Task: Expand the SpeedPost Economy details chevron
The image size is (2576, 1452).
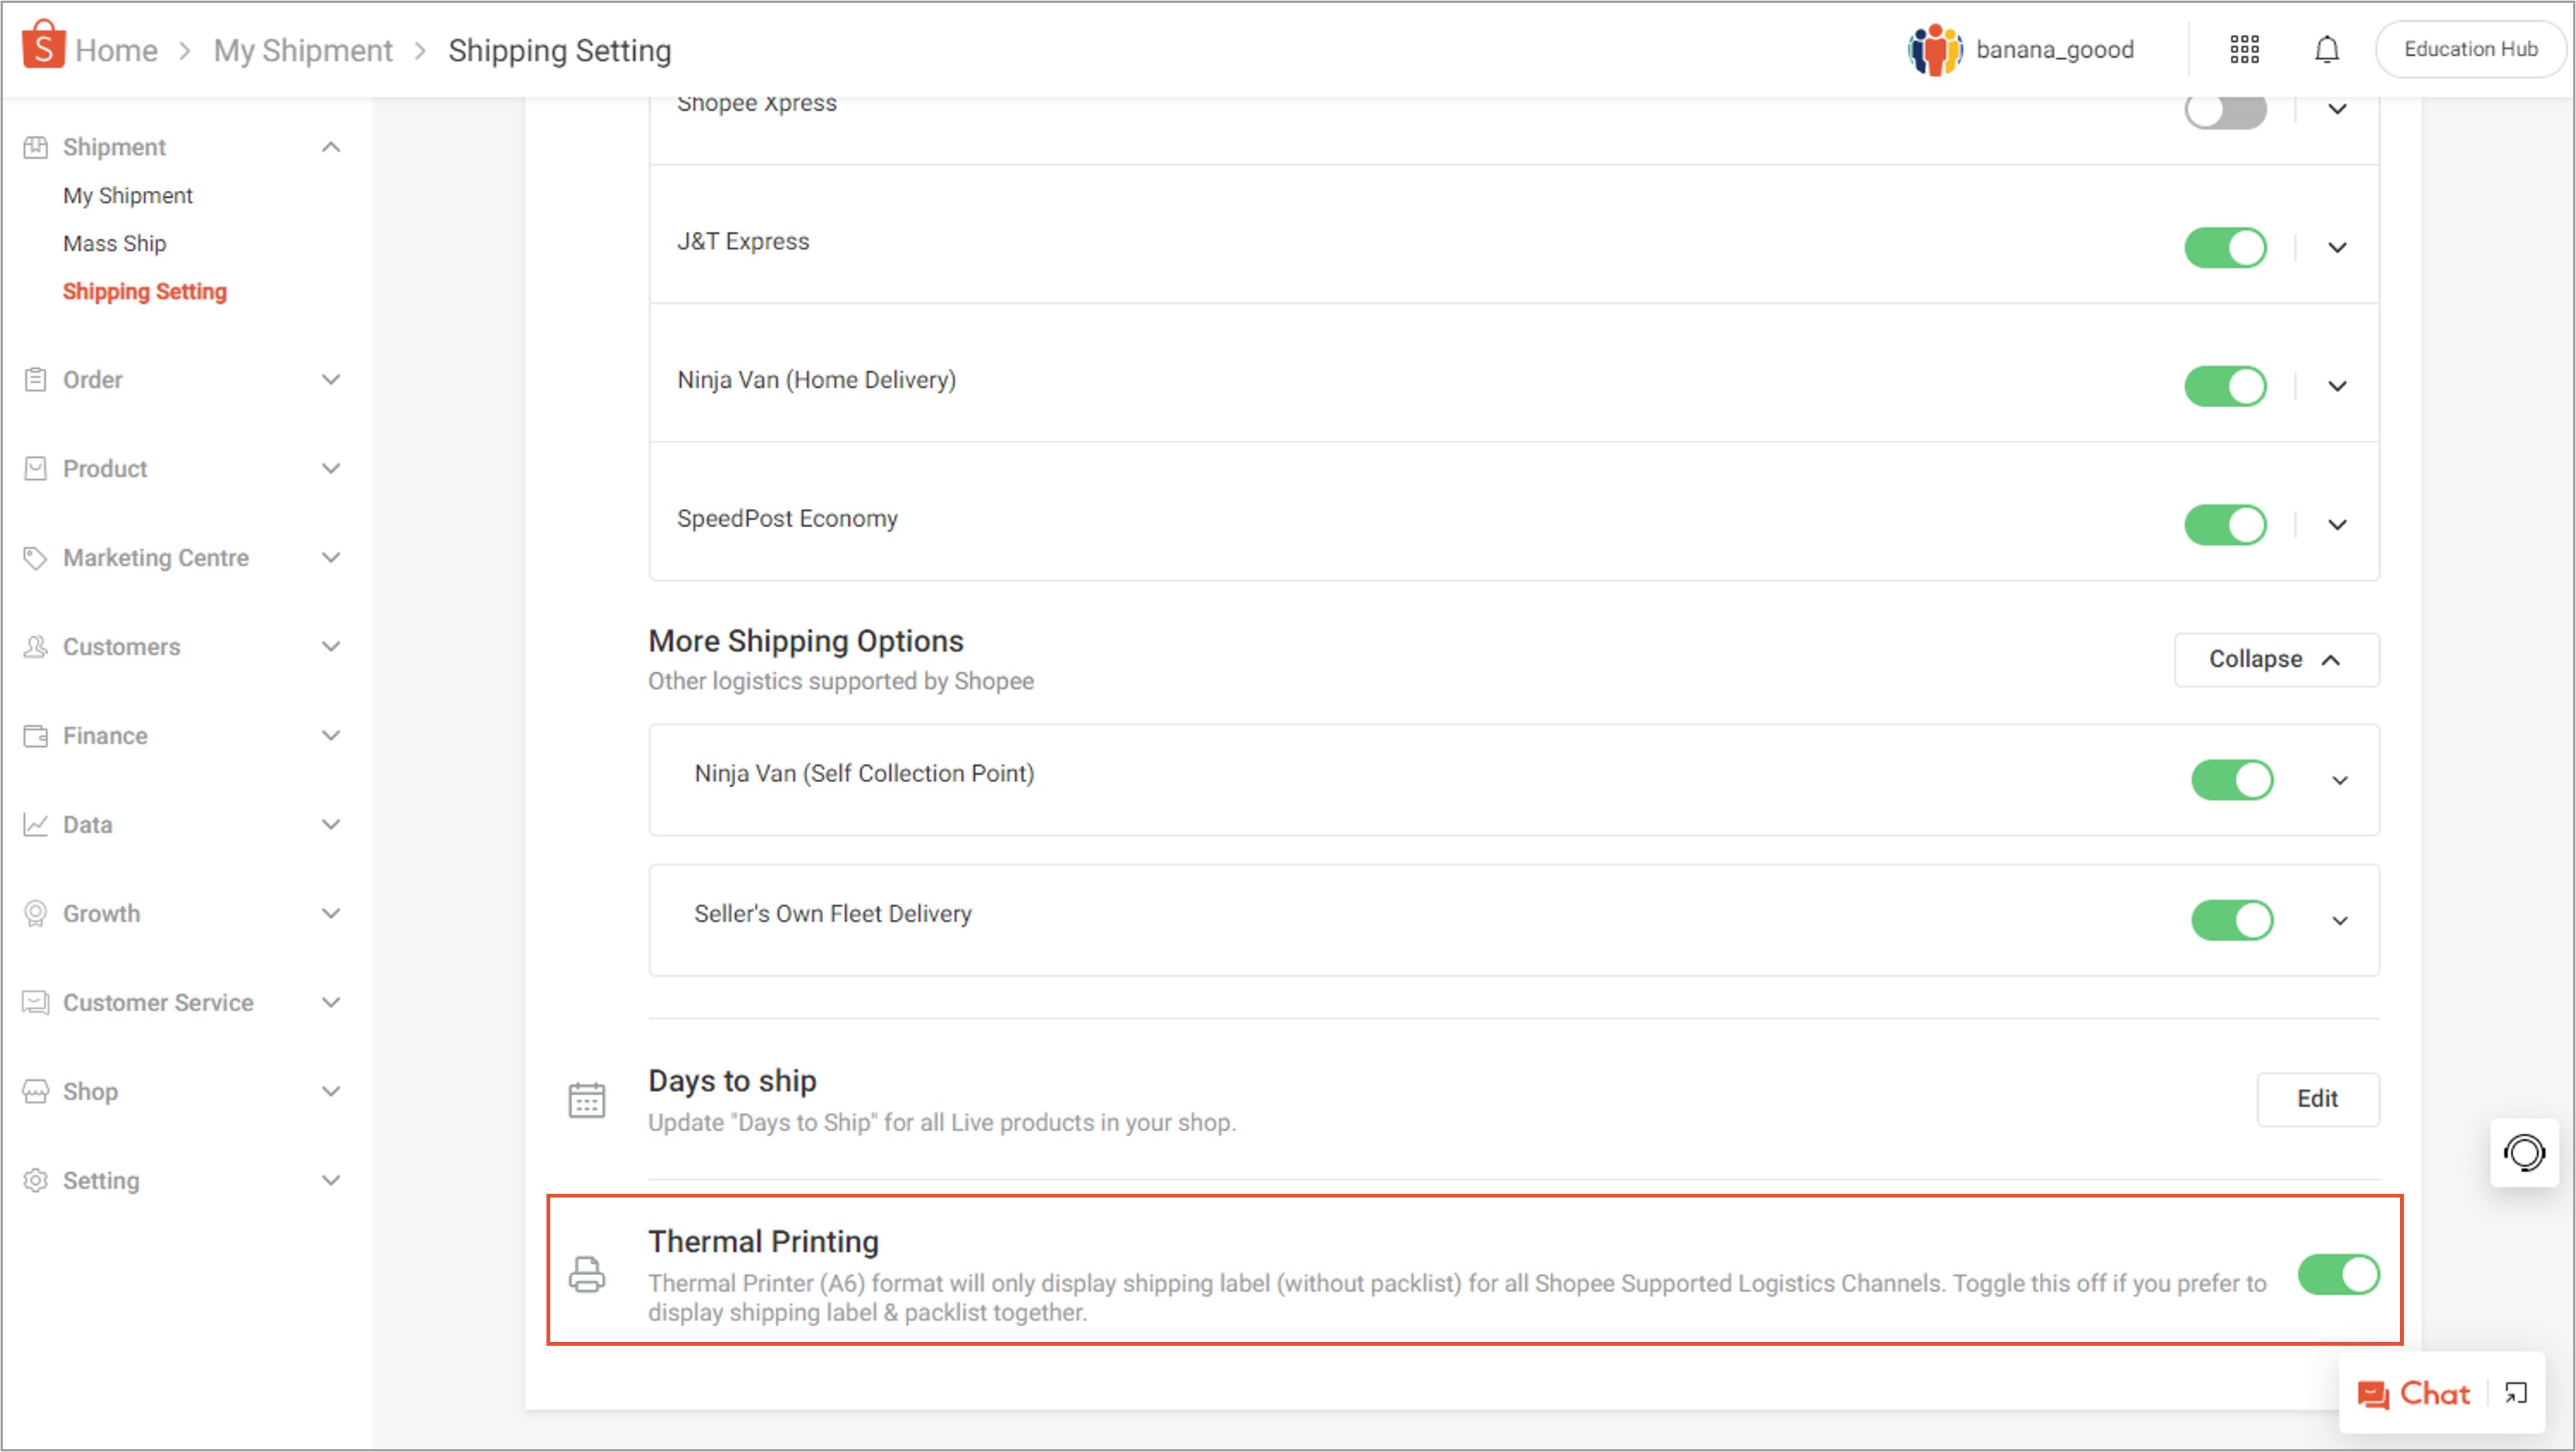Action: [x=2337, y=525]
